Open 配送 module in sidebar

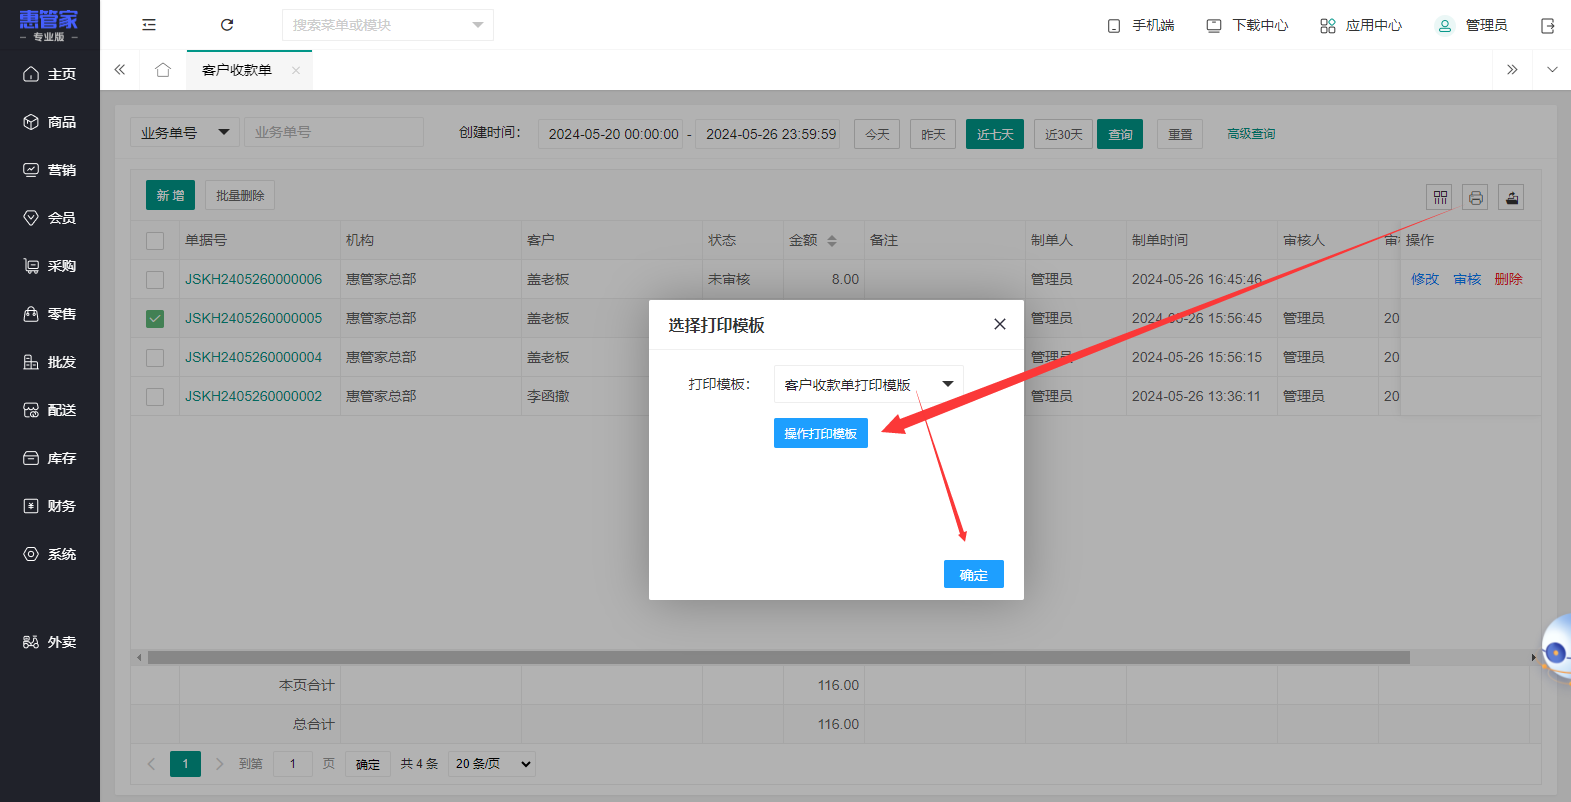pos(50,410)
